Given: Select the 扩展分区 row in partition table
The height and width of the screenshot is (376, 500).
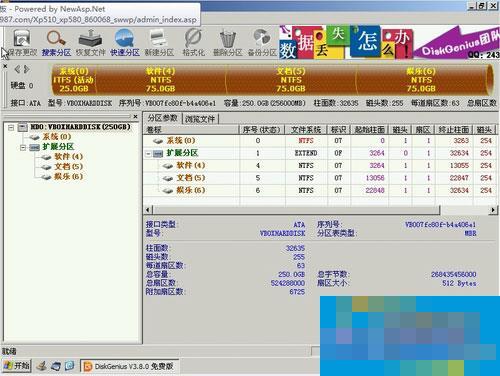Looking at the screenshot, I should click(320, 153).
